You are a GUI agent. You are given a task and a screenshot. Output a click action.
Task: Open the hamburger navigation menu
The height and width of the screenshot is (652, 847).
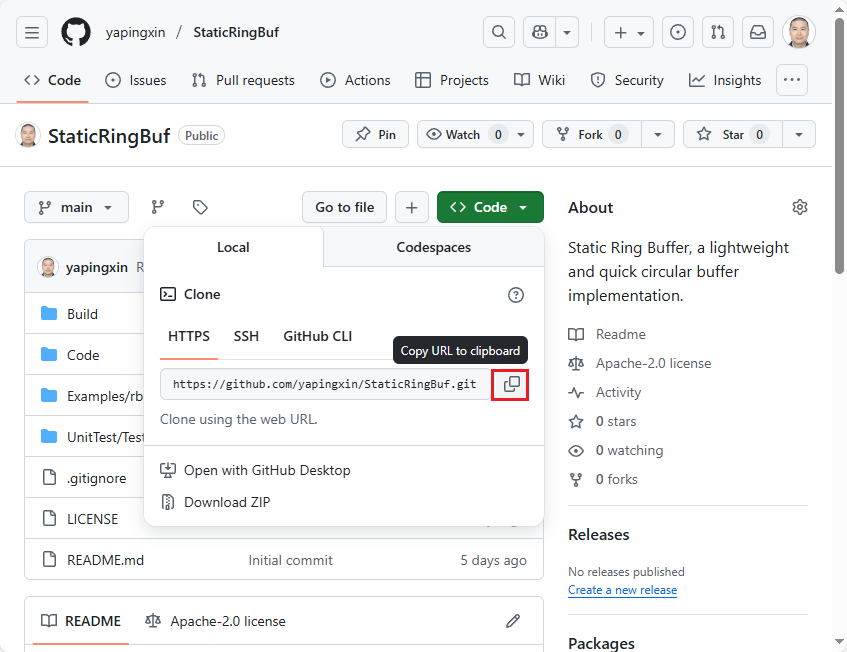click(x=32, y=32)
